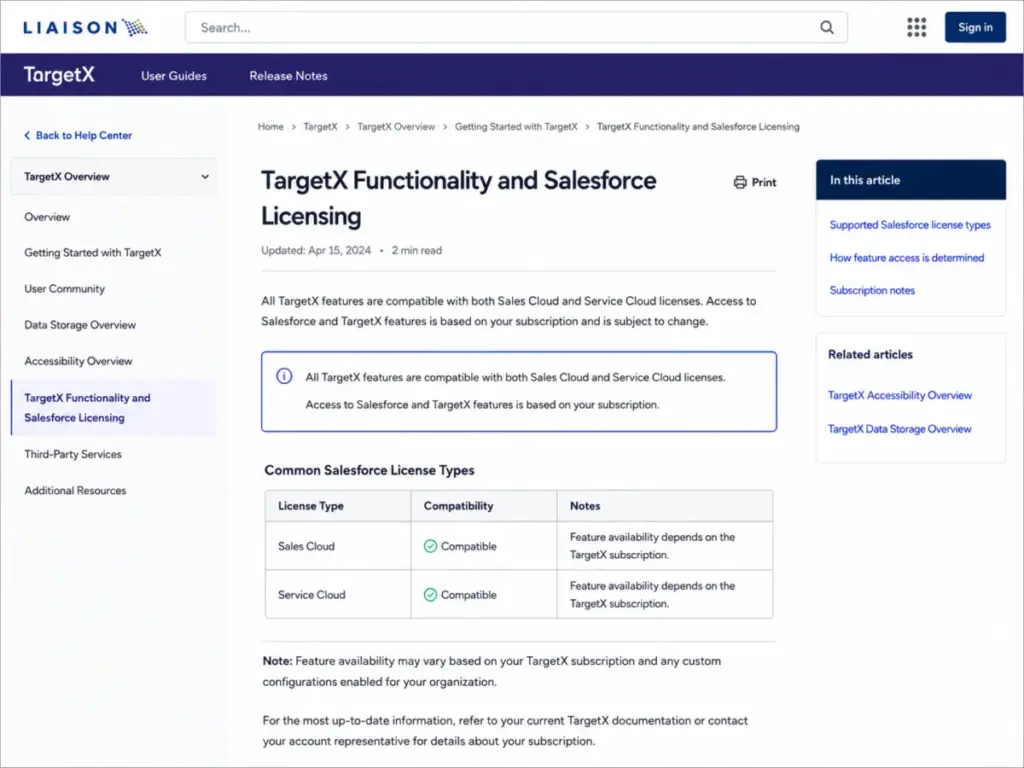Screen dimensions: 1024x768
Task: Select Data Storage Overview in the sidebar
Action: tap(80, 325)
